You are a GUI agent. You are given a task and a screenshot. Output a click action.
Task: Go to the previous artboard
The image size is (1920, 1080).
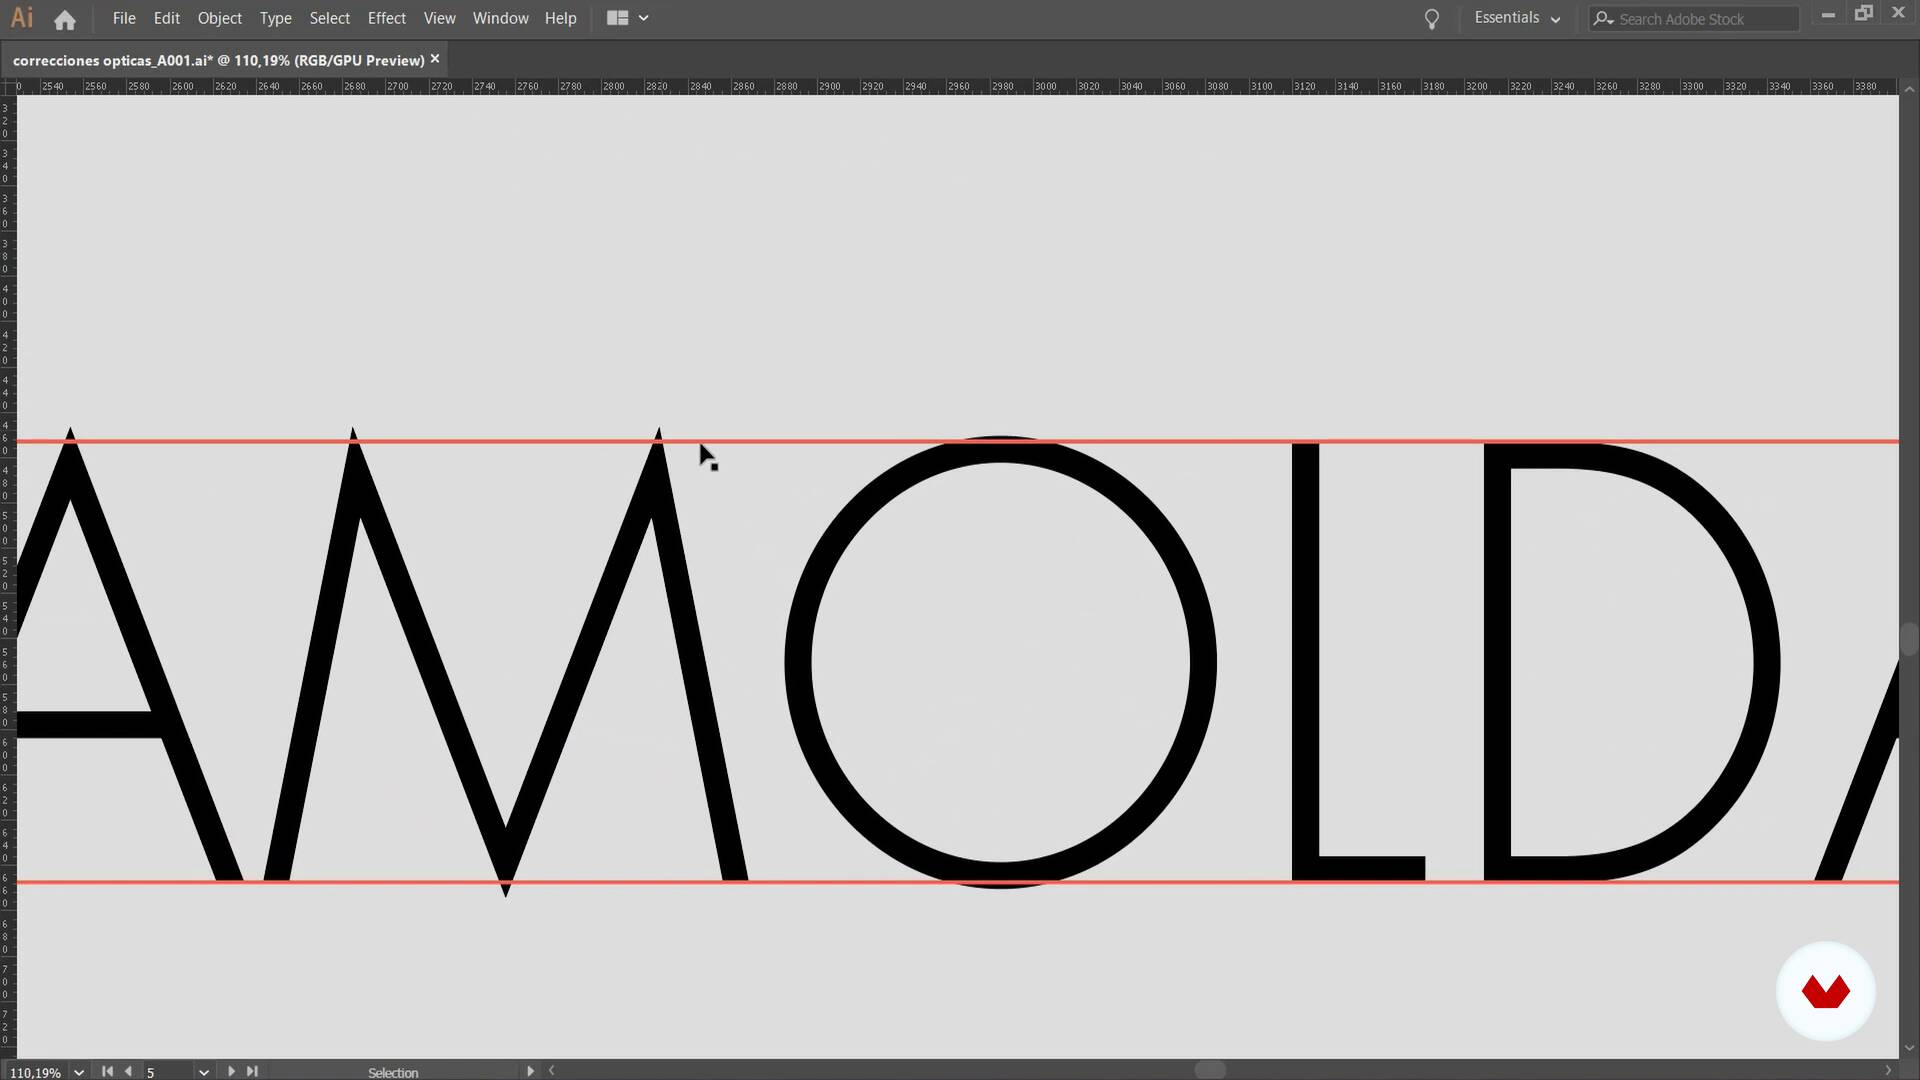click(x=128, y=1071)
